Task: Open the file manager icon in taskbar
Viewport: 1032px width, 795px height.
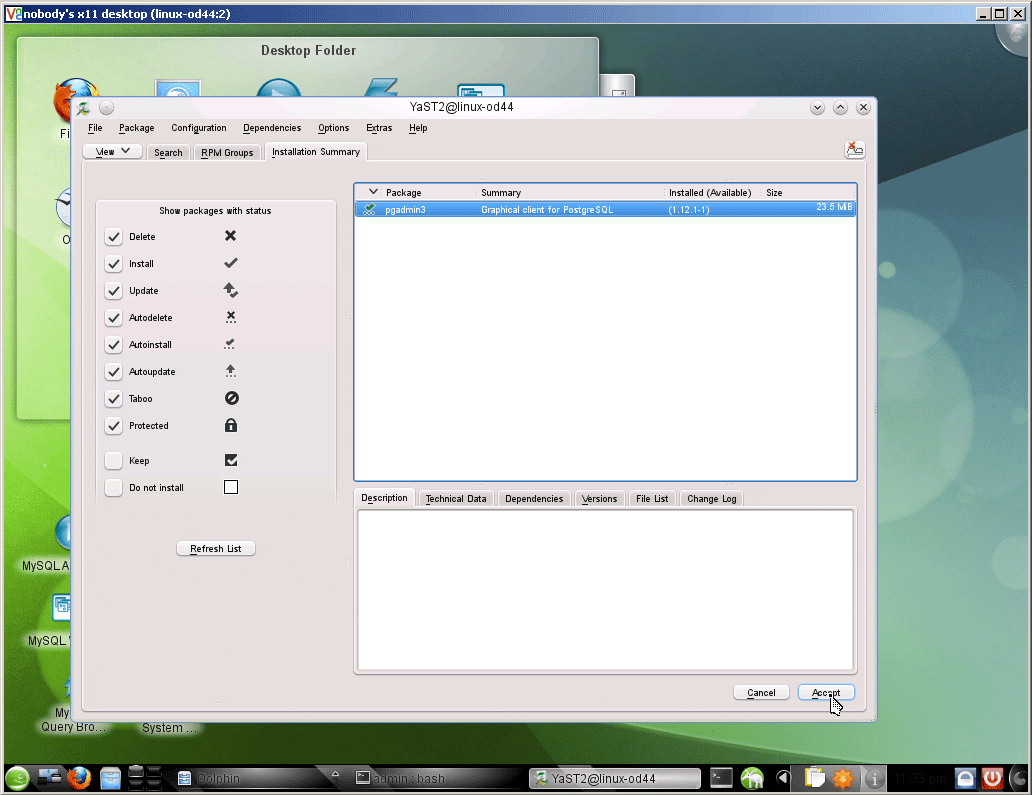Action: [111, 779]
